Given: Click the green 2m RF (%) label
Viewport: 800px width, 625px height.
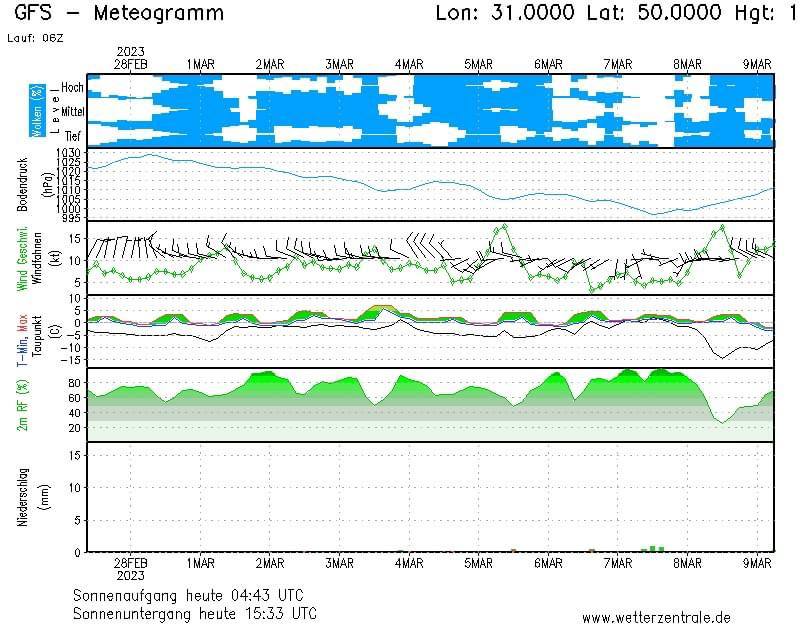Looking at the screenshot, I should (23, 405).
